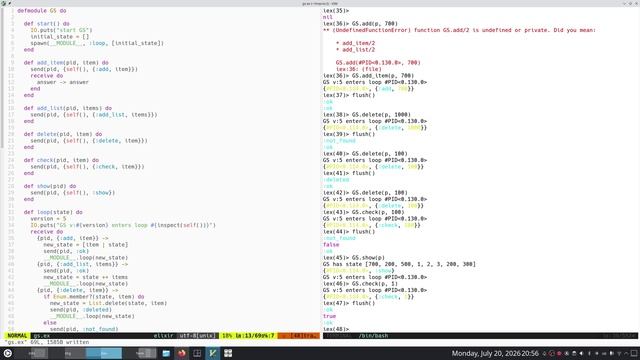Click the gs.ex filename in the statusline

click(42, 336)
